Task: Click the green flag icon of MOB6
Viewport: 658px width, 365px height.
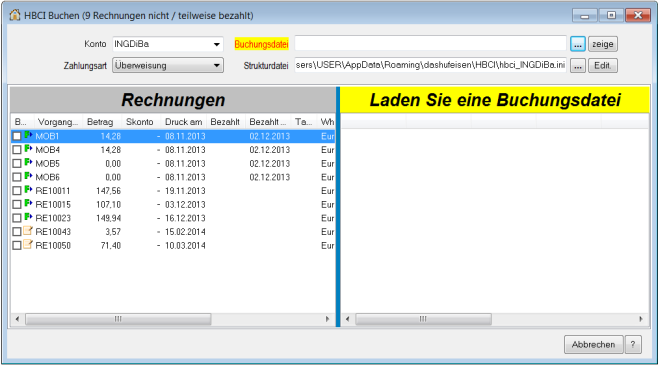Action: [28, 176]
